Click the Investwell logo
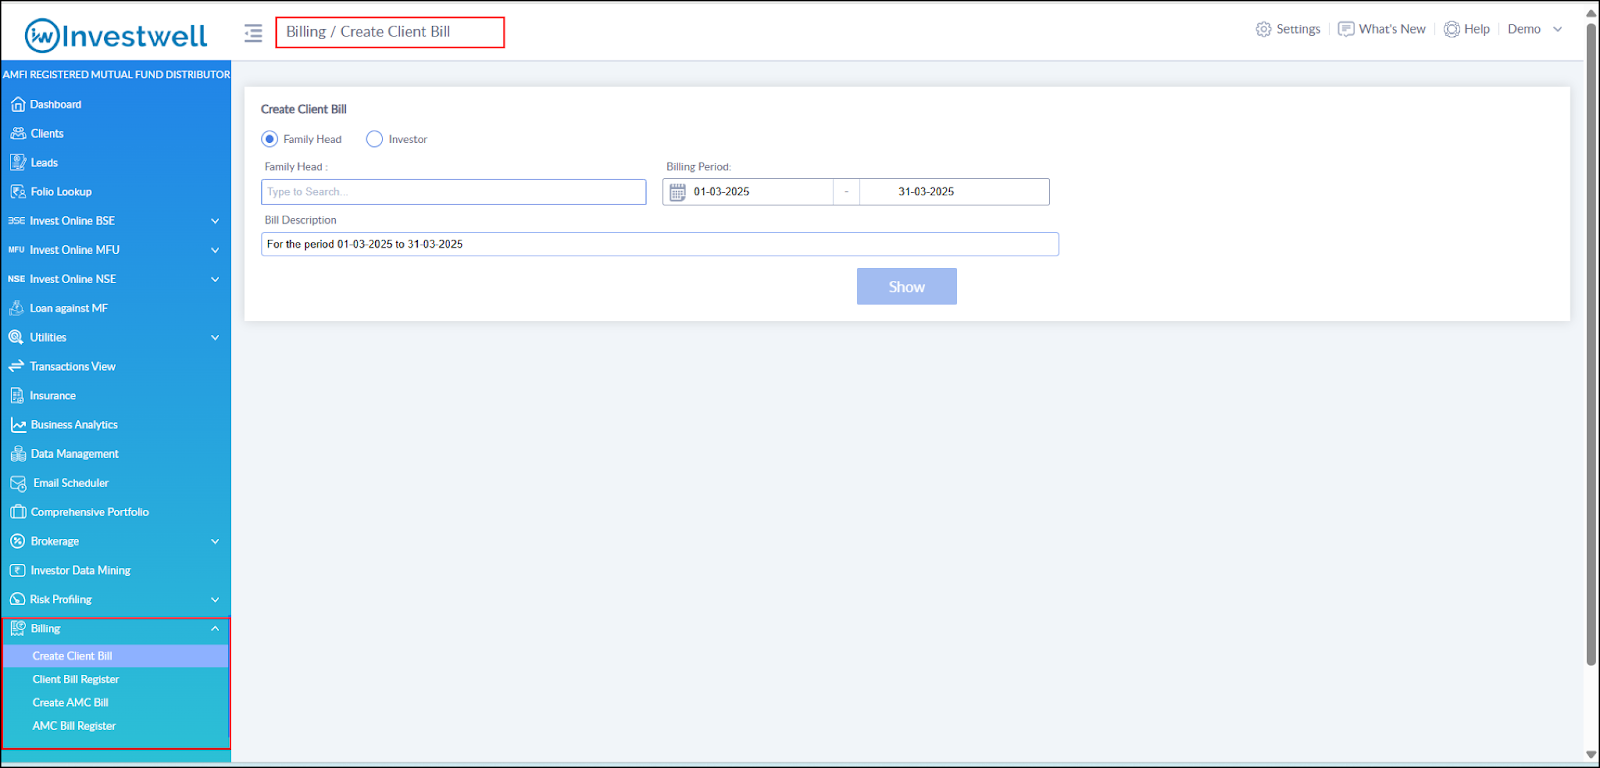1600x768 pixels. (116, 36)
